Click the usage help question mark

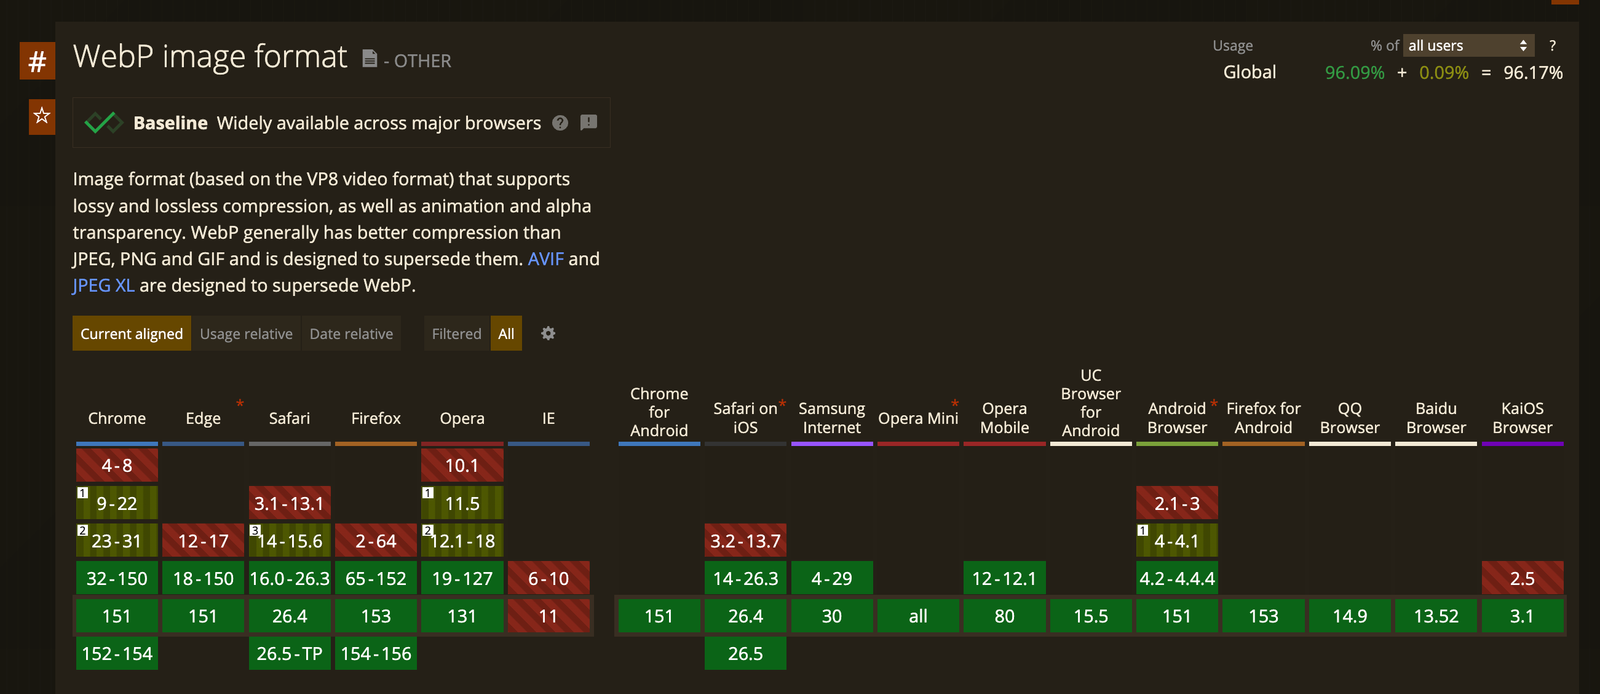click(1552, 46)
